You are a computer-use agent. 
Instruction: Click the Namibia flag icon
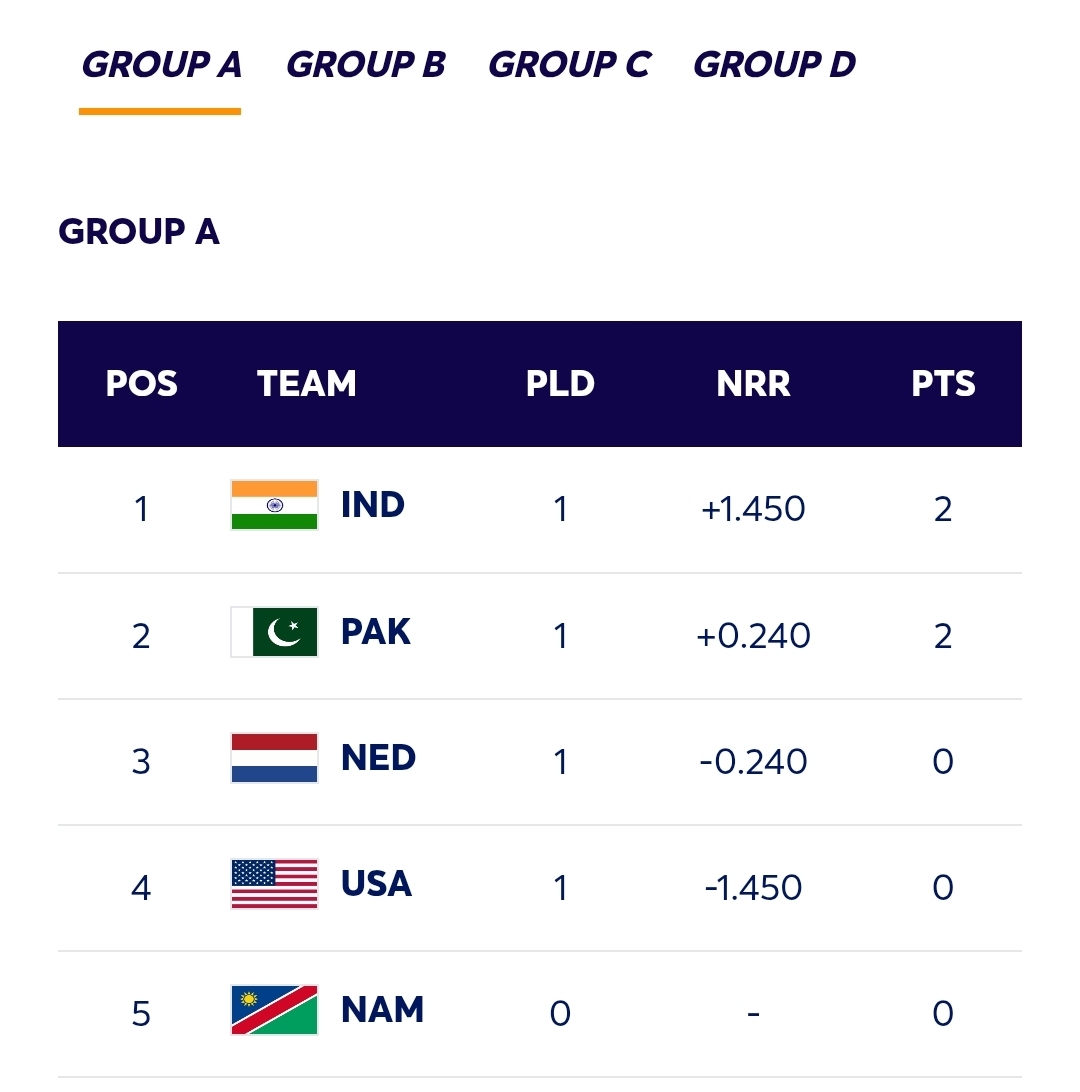tap(274, 1010)
